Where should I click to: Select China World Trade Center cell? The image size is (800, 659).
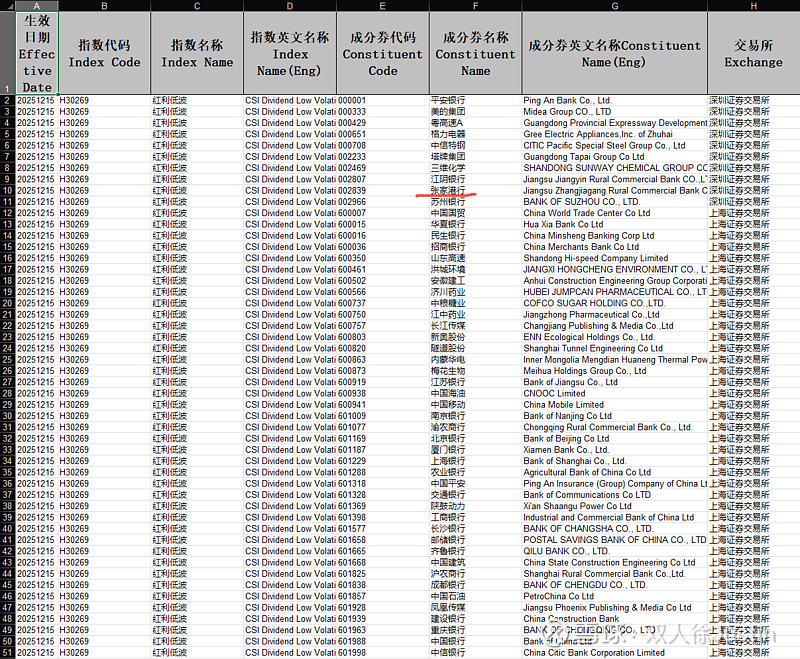pos(614,213)
